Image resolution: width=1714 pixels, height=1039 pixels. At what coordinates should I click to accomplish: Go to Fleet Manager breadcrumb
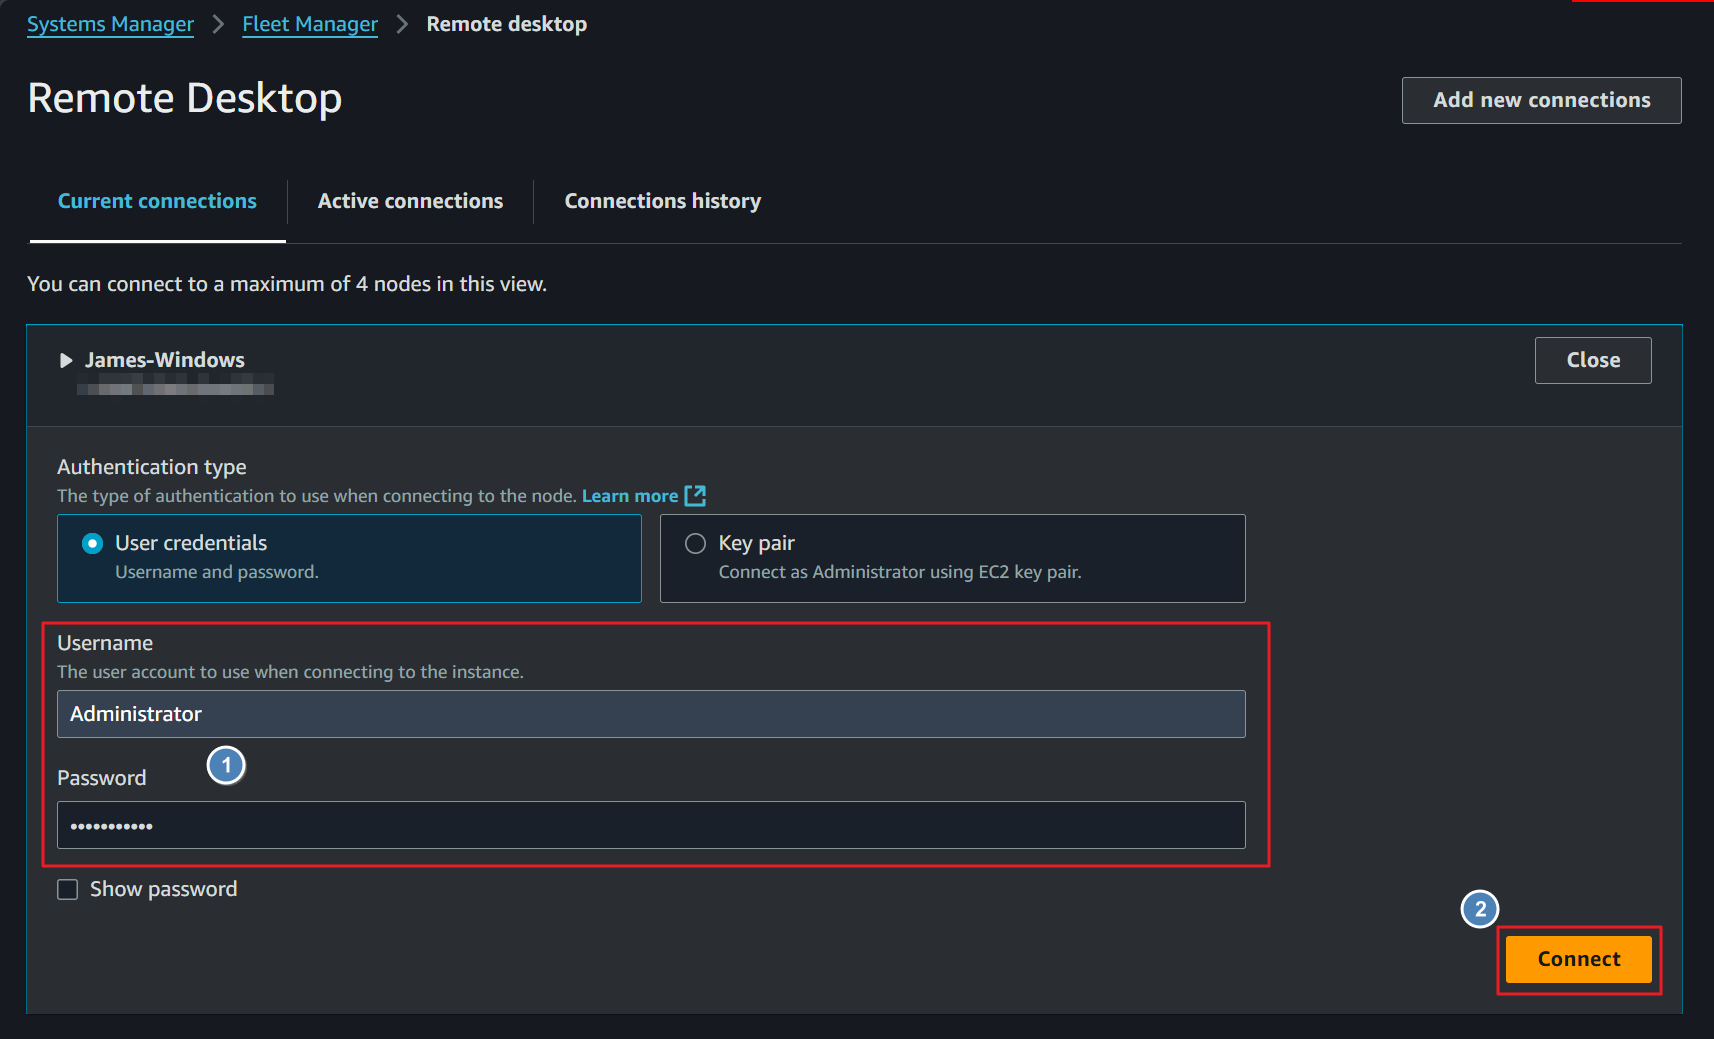pyautogui.click(x=310, y=24)
